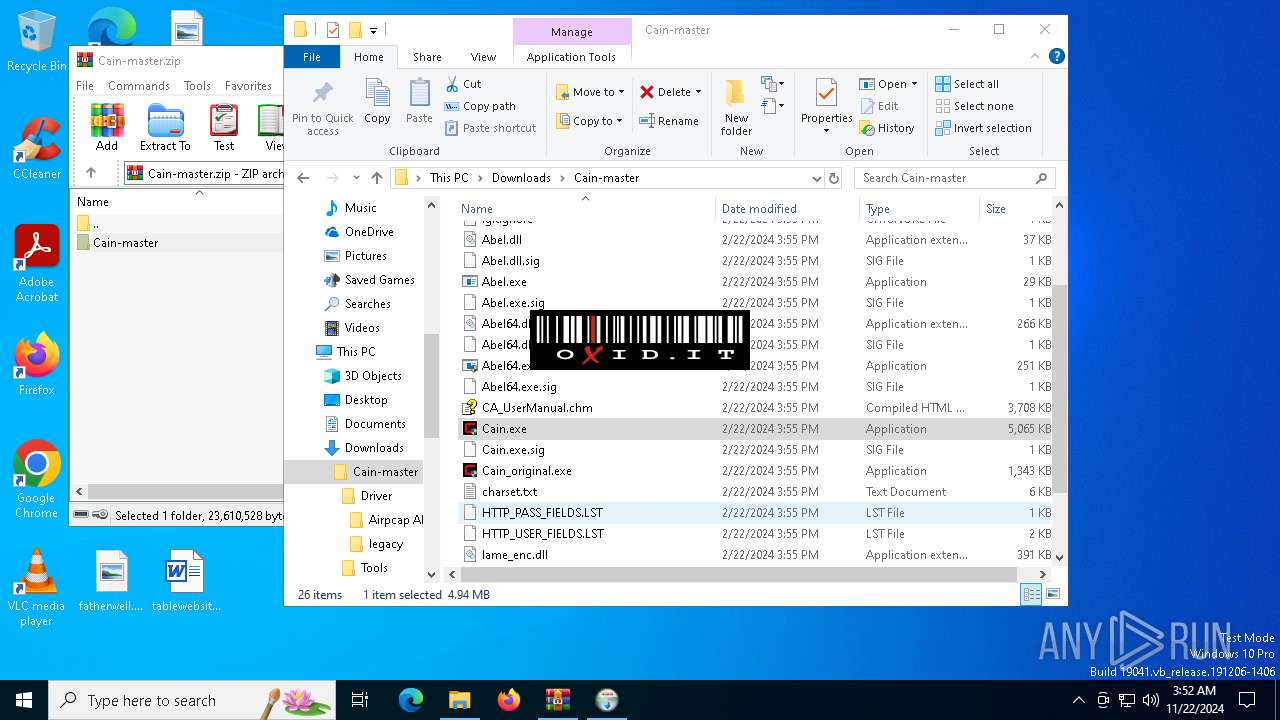This screenshot has height=720, width=1280.
Task: Switch to Share ribbon tab
Action: pyautogui.click(x=427, y=57)
